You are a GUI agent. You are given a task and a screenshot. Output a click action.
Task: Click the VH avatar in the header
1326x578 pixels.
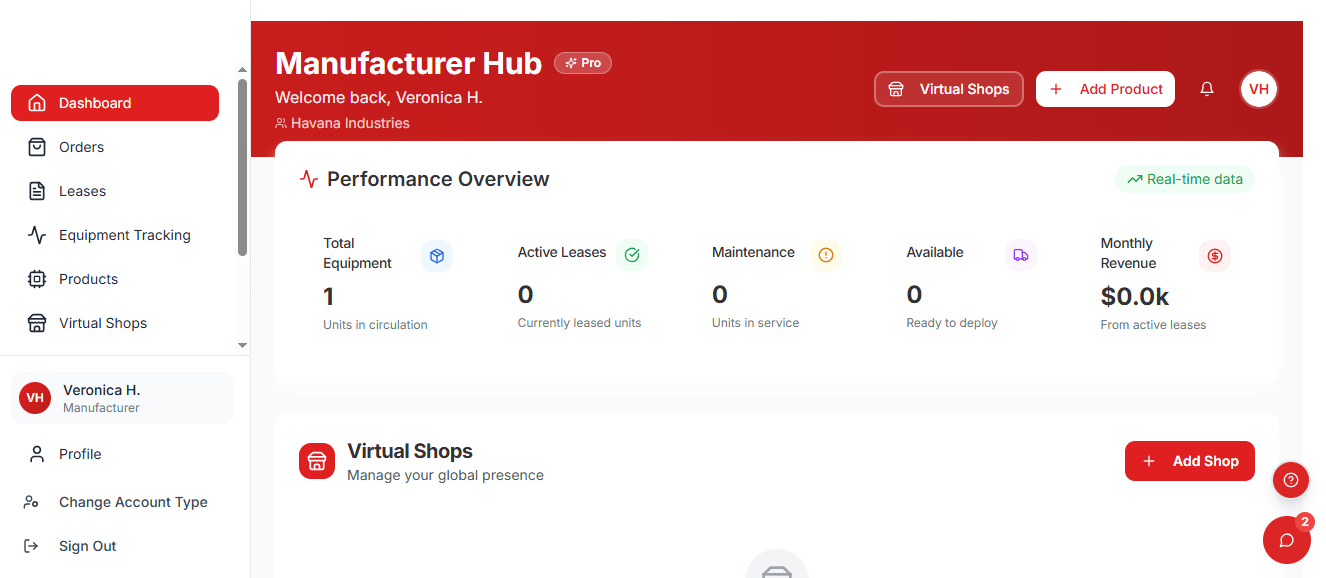(x=1258, y=89)
